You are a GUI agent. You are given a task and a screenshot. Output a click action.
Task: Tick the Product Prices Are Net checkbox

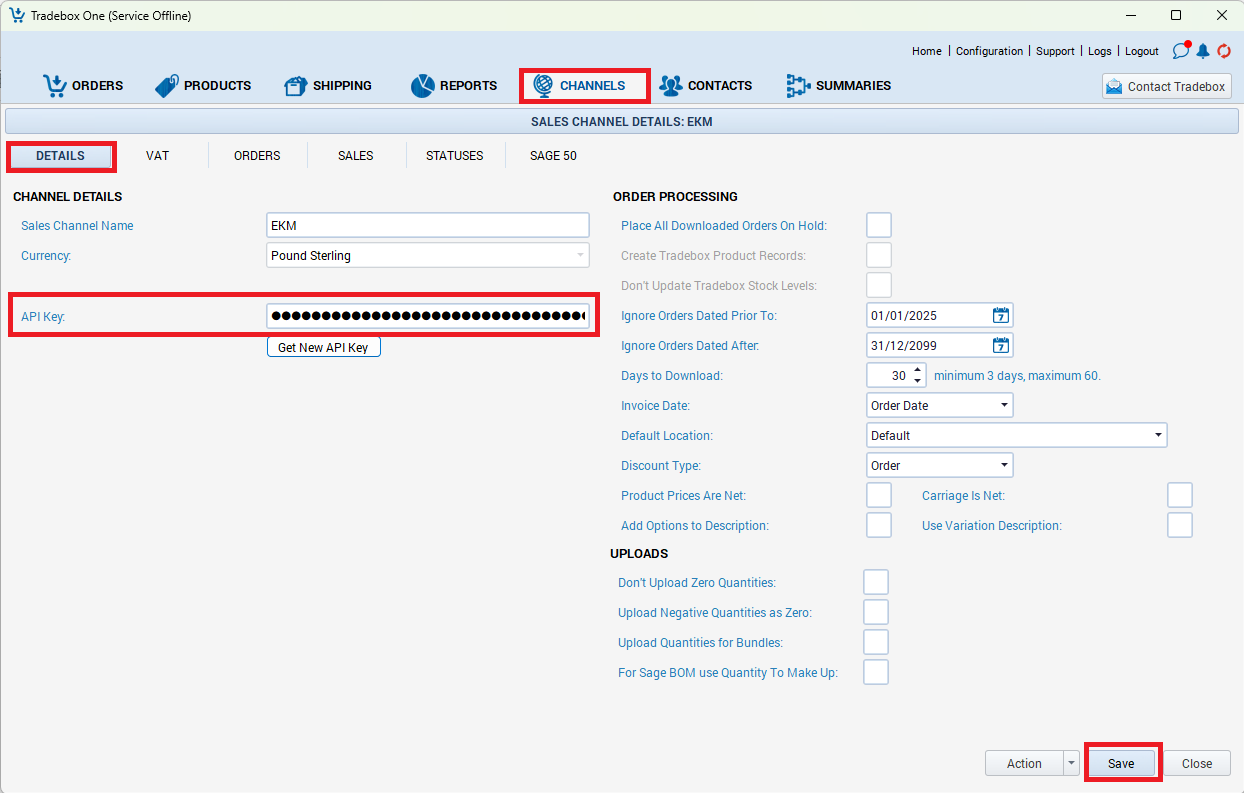pos(879,496)
